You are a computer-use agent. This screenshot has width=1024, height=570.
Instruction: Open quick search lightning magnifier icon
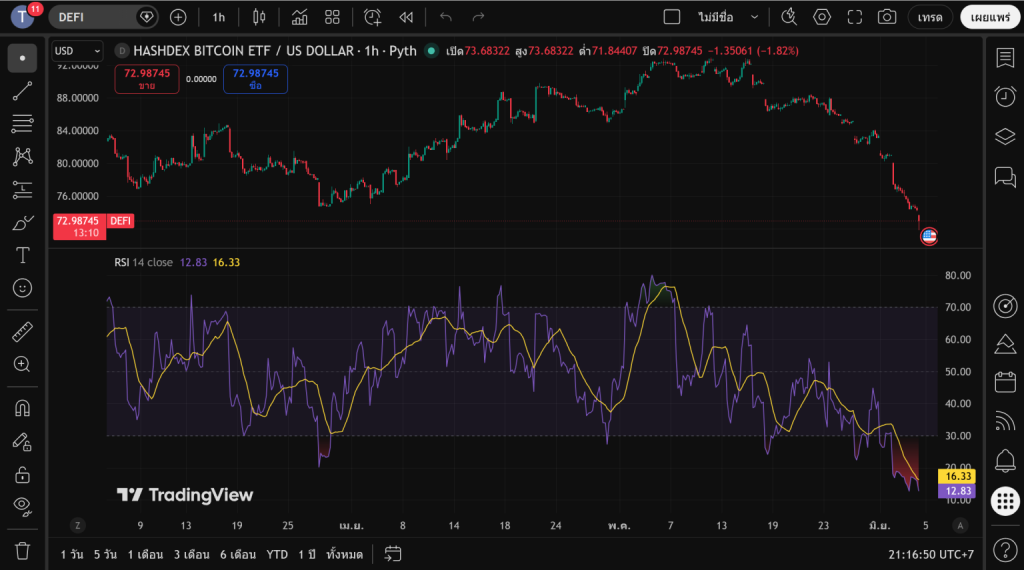tap(789, 17)
